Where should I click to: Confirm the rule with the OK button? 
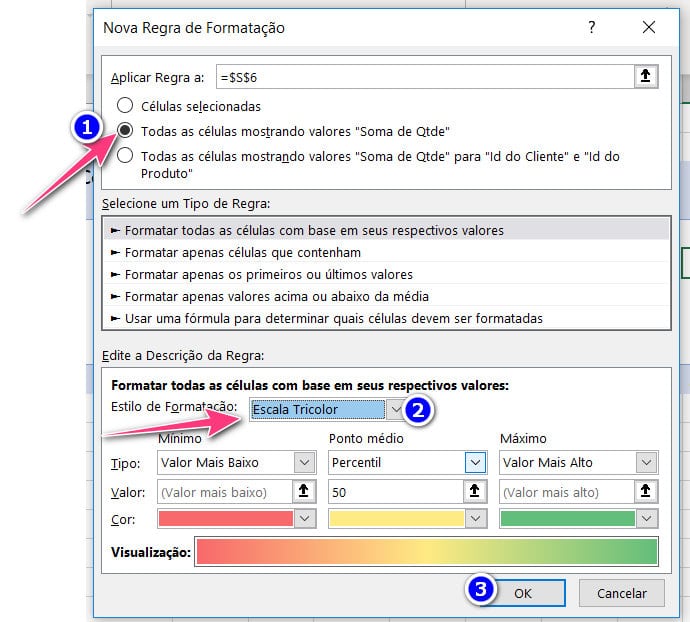point(523,593)
